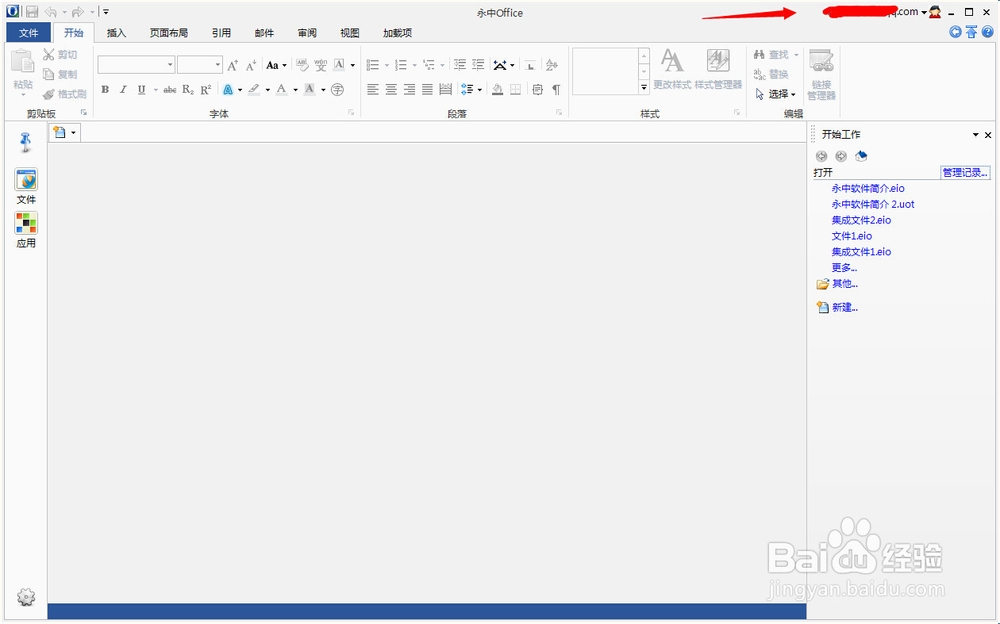Image resolution: width=1000 pixels, height=624 pixels.
Task: Click the 管理记录.. button
Action: tap(965, 173)
